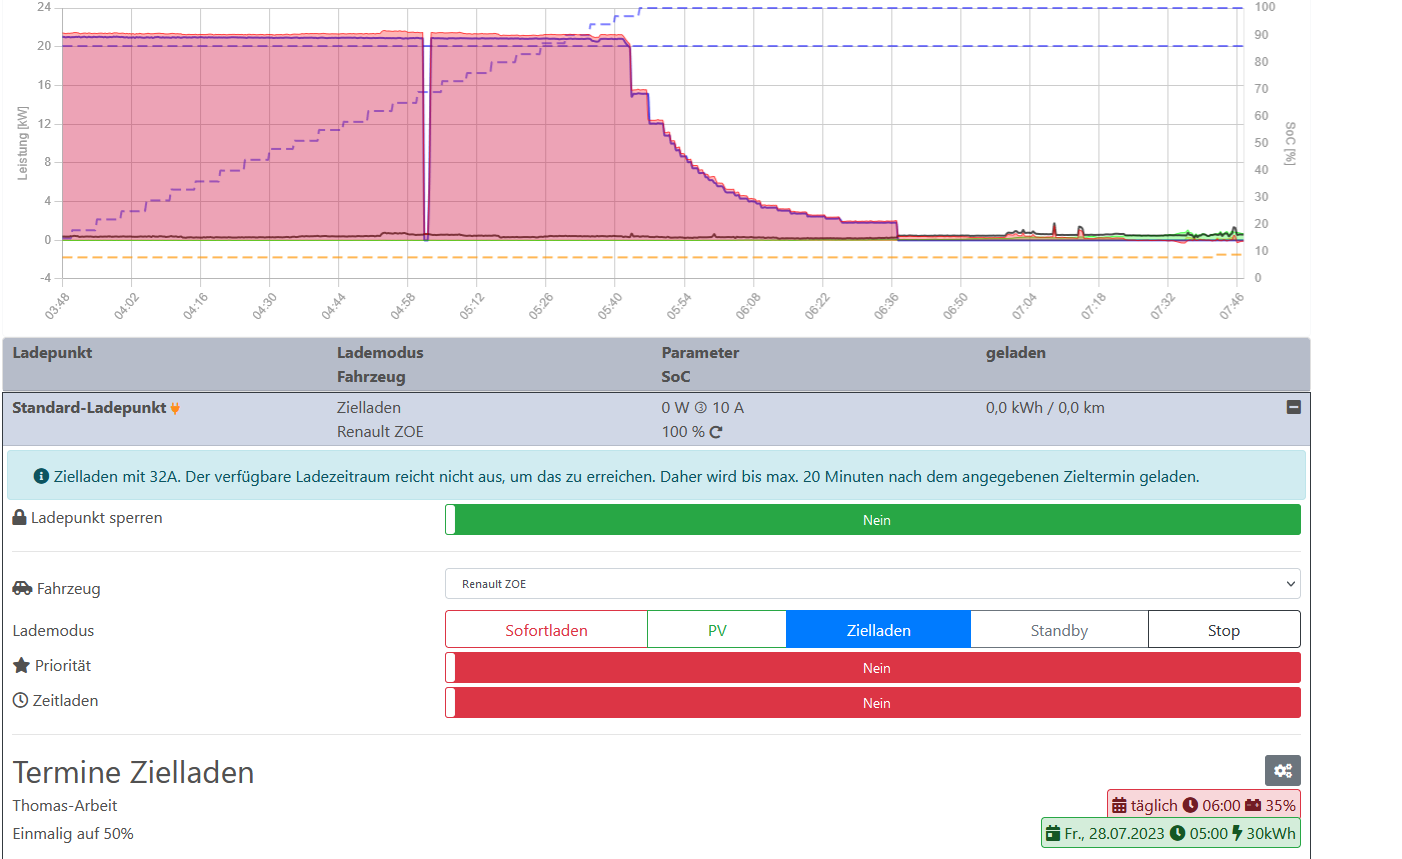Screen dimensions: 1402x859
Task: Click the lock icon beside Ladepunkt sperren
Action: click(20, 517)
